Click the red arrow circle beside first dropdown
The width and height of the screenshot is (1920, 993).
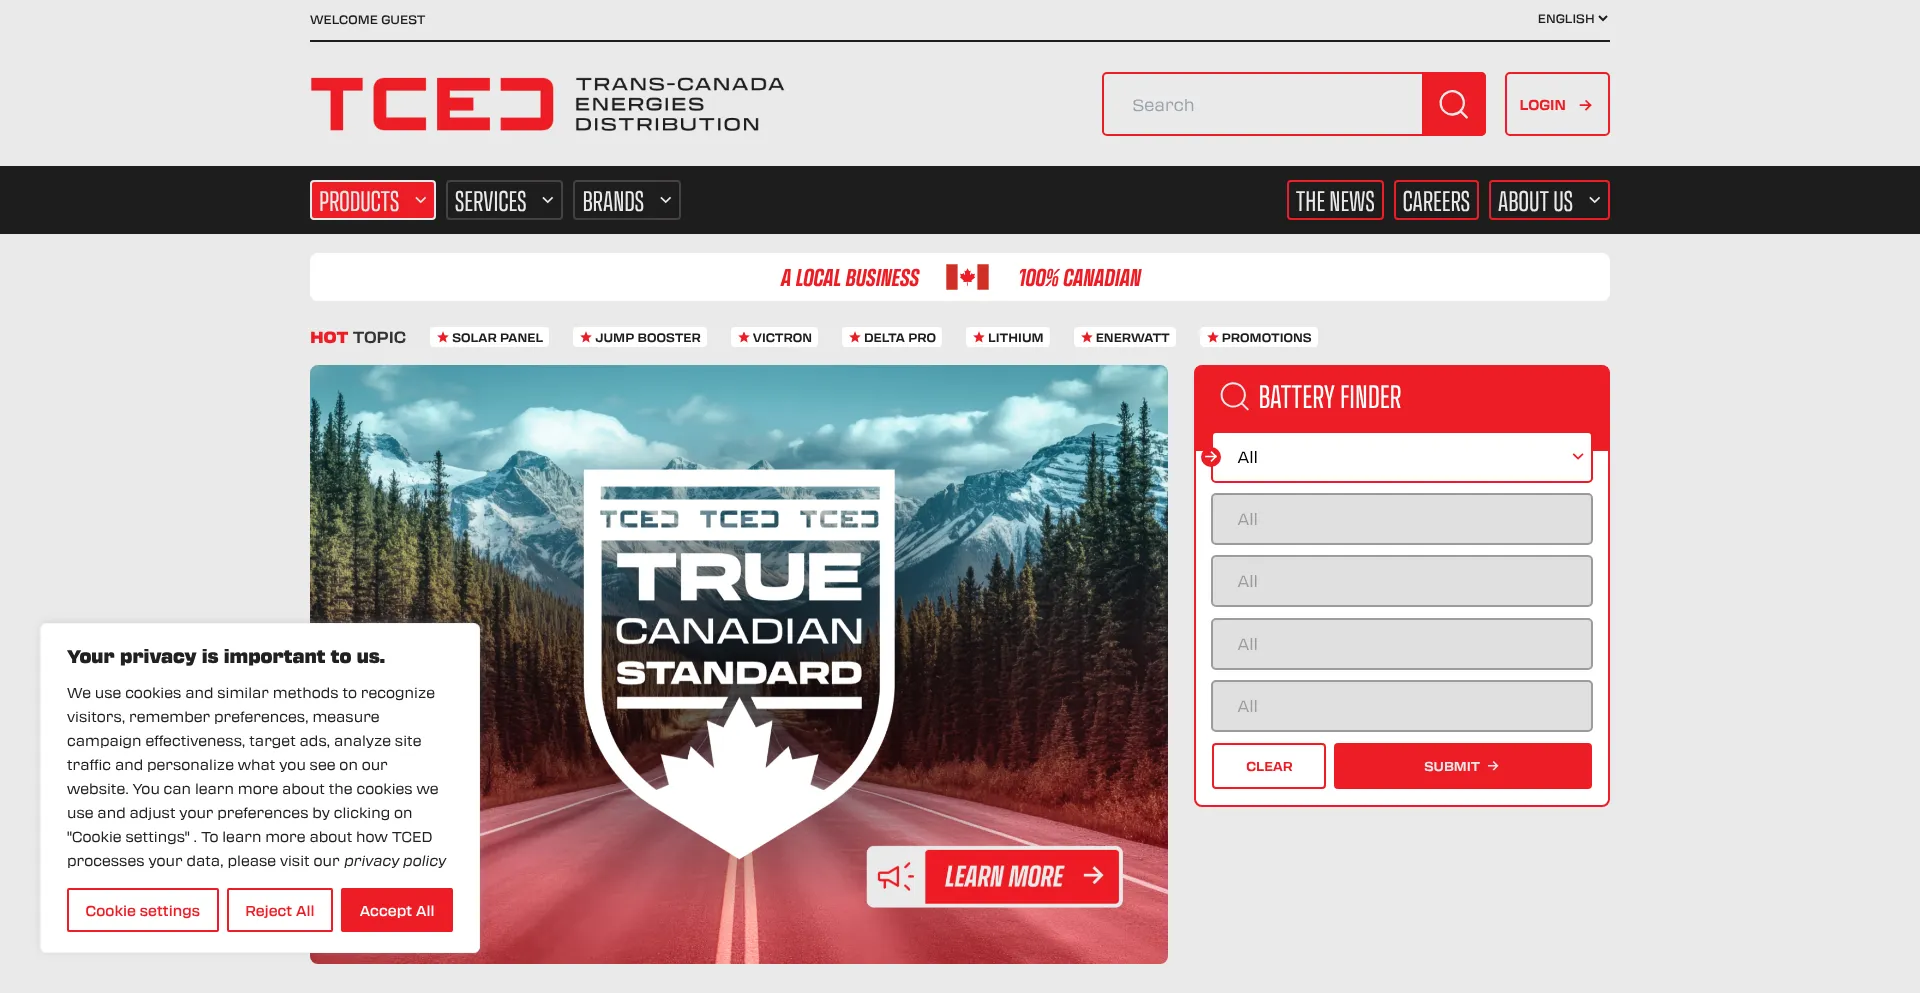[1211, 457]
